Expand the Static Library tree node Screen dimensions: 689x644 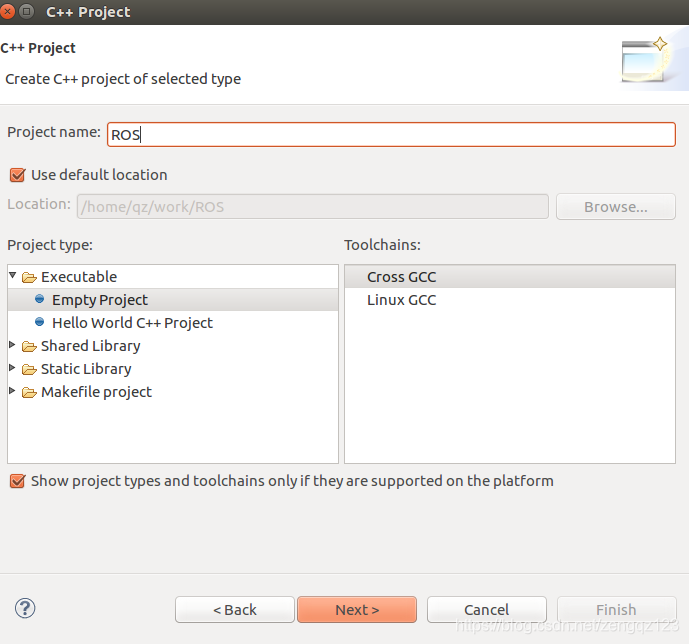tap(12, 368)
